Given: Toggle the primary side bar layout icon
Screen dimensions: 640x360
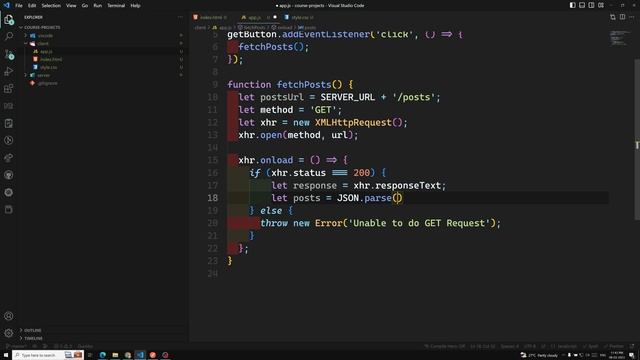Looking at the screenshot, I should pos(573,5).
